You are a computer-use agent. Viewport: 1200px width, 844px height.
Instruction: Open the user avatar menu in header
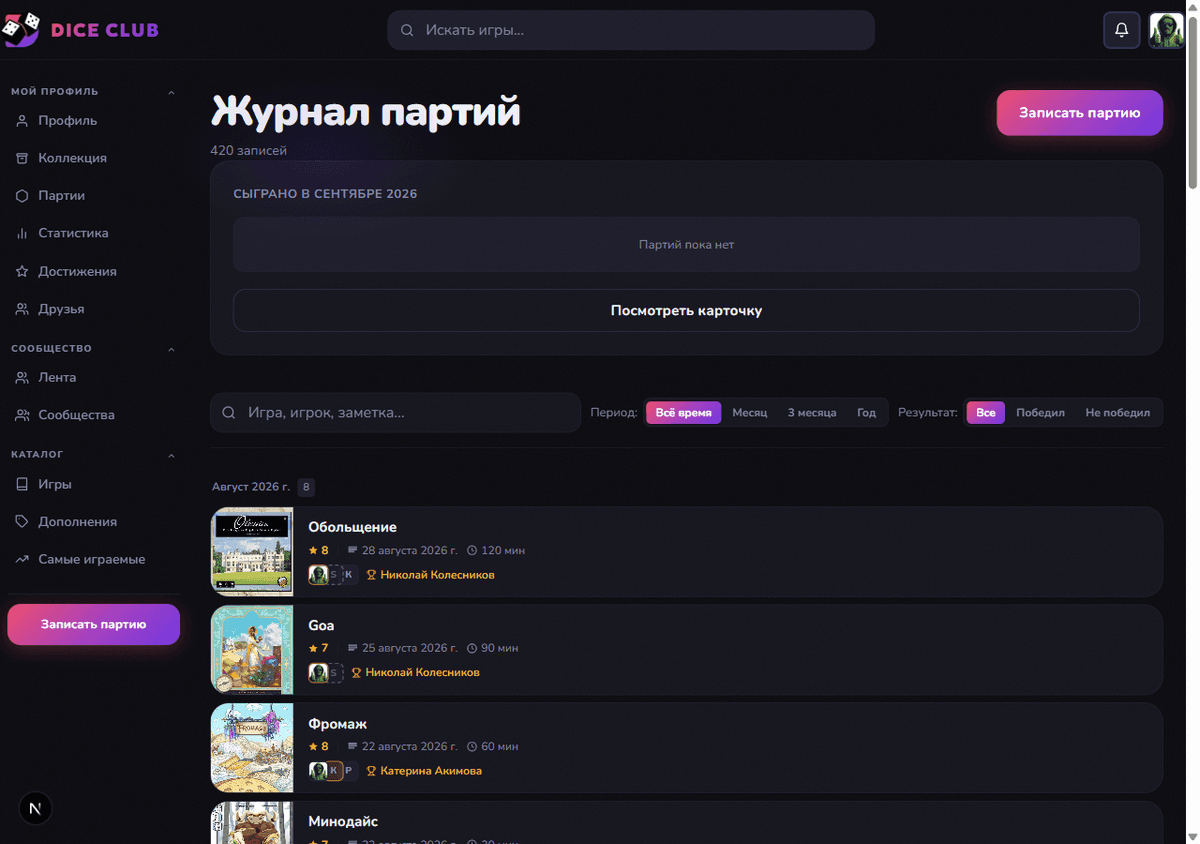pyautogui.click(x=1166, y=30)
